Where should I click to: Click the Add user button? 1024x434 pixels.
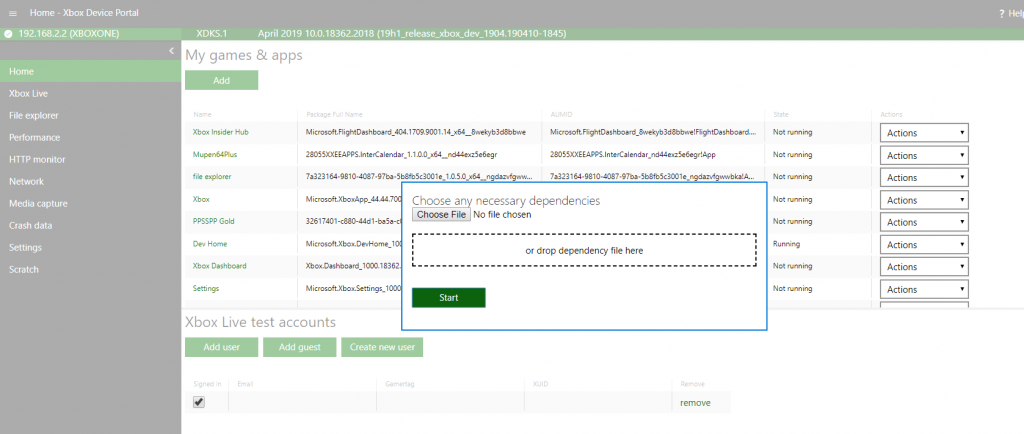click(221, 347)
